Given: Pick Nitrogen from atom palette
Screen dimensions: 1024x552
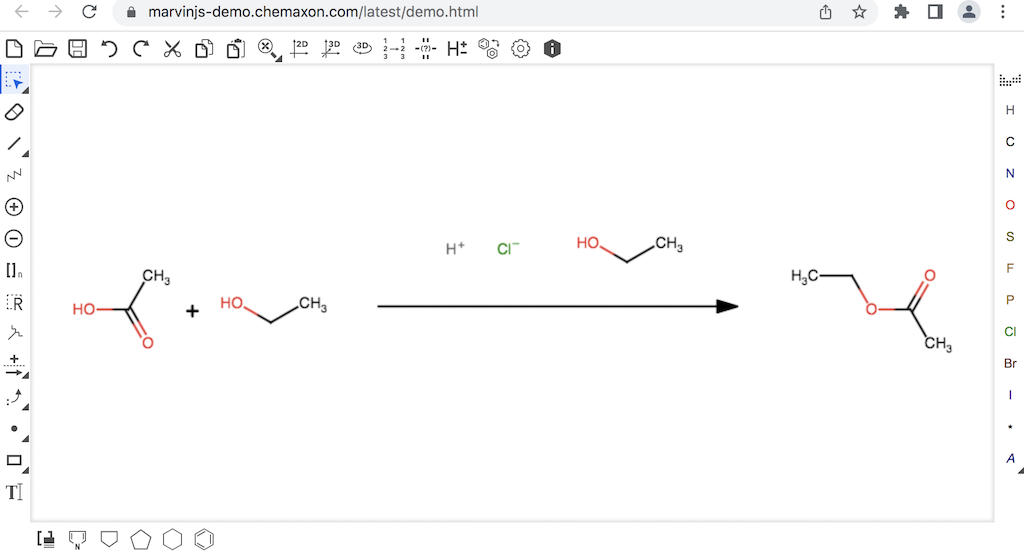Looking at the screenshot, I should [1010, 173].
